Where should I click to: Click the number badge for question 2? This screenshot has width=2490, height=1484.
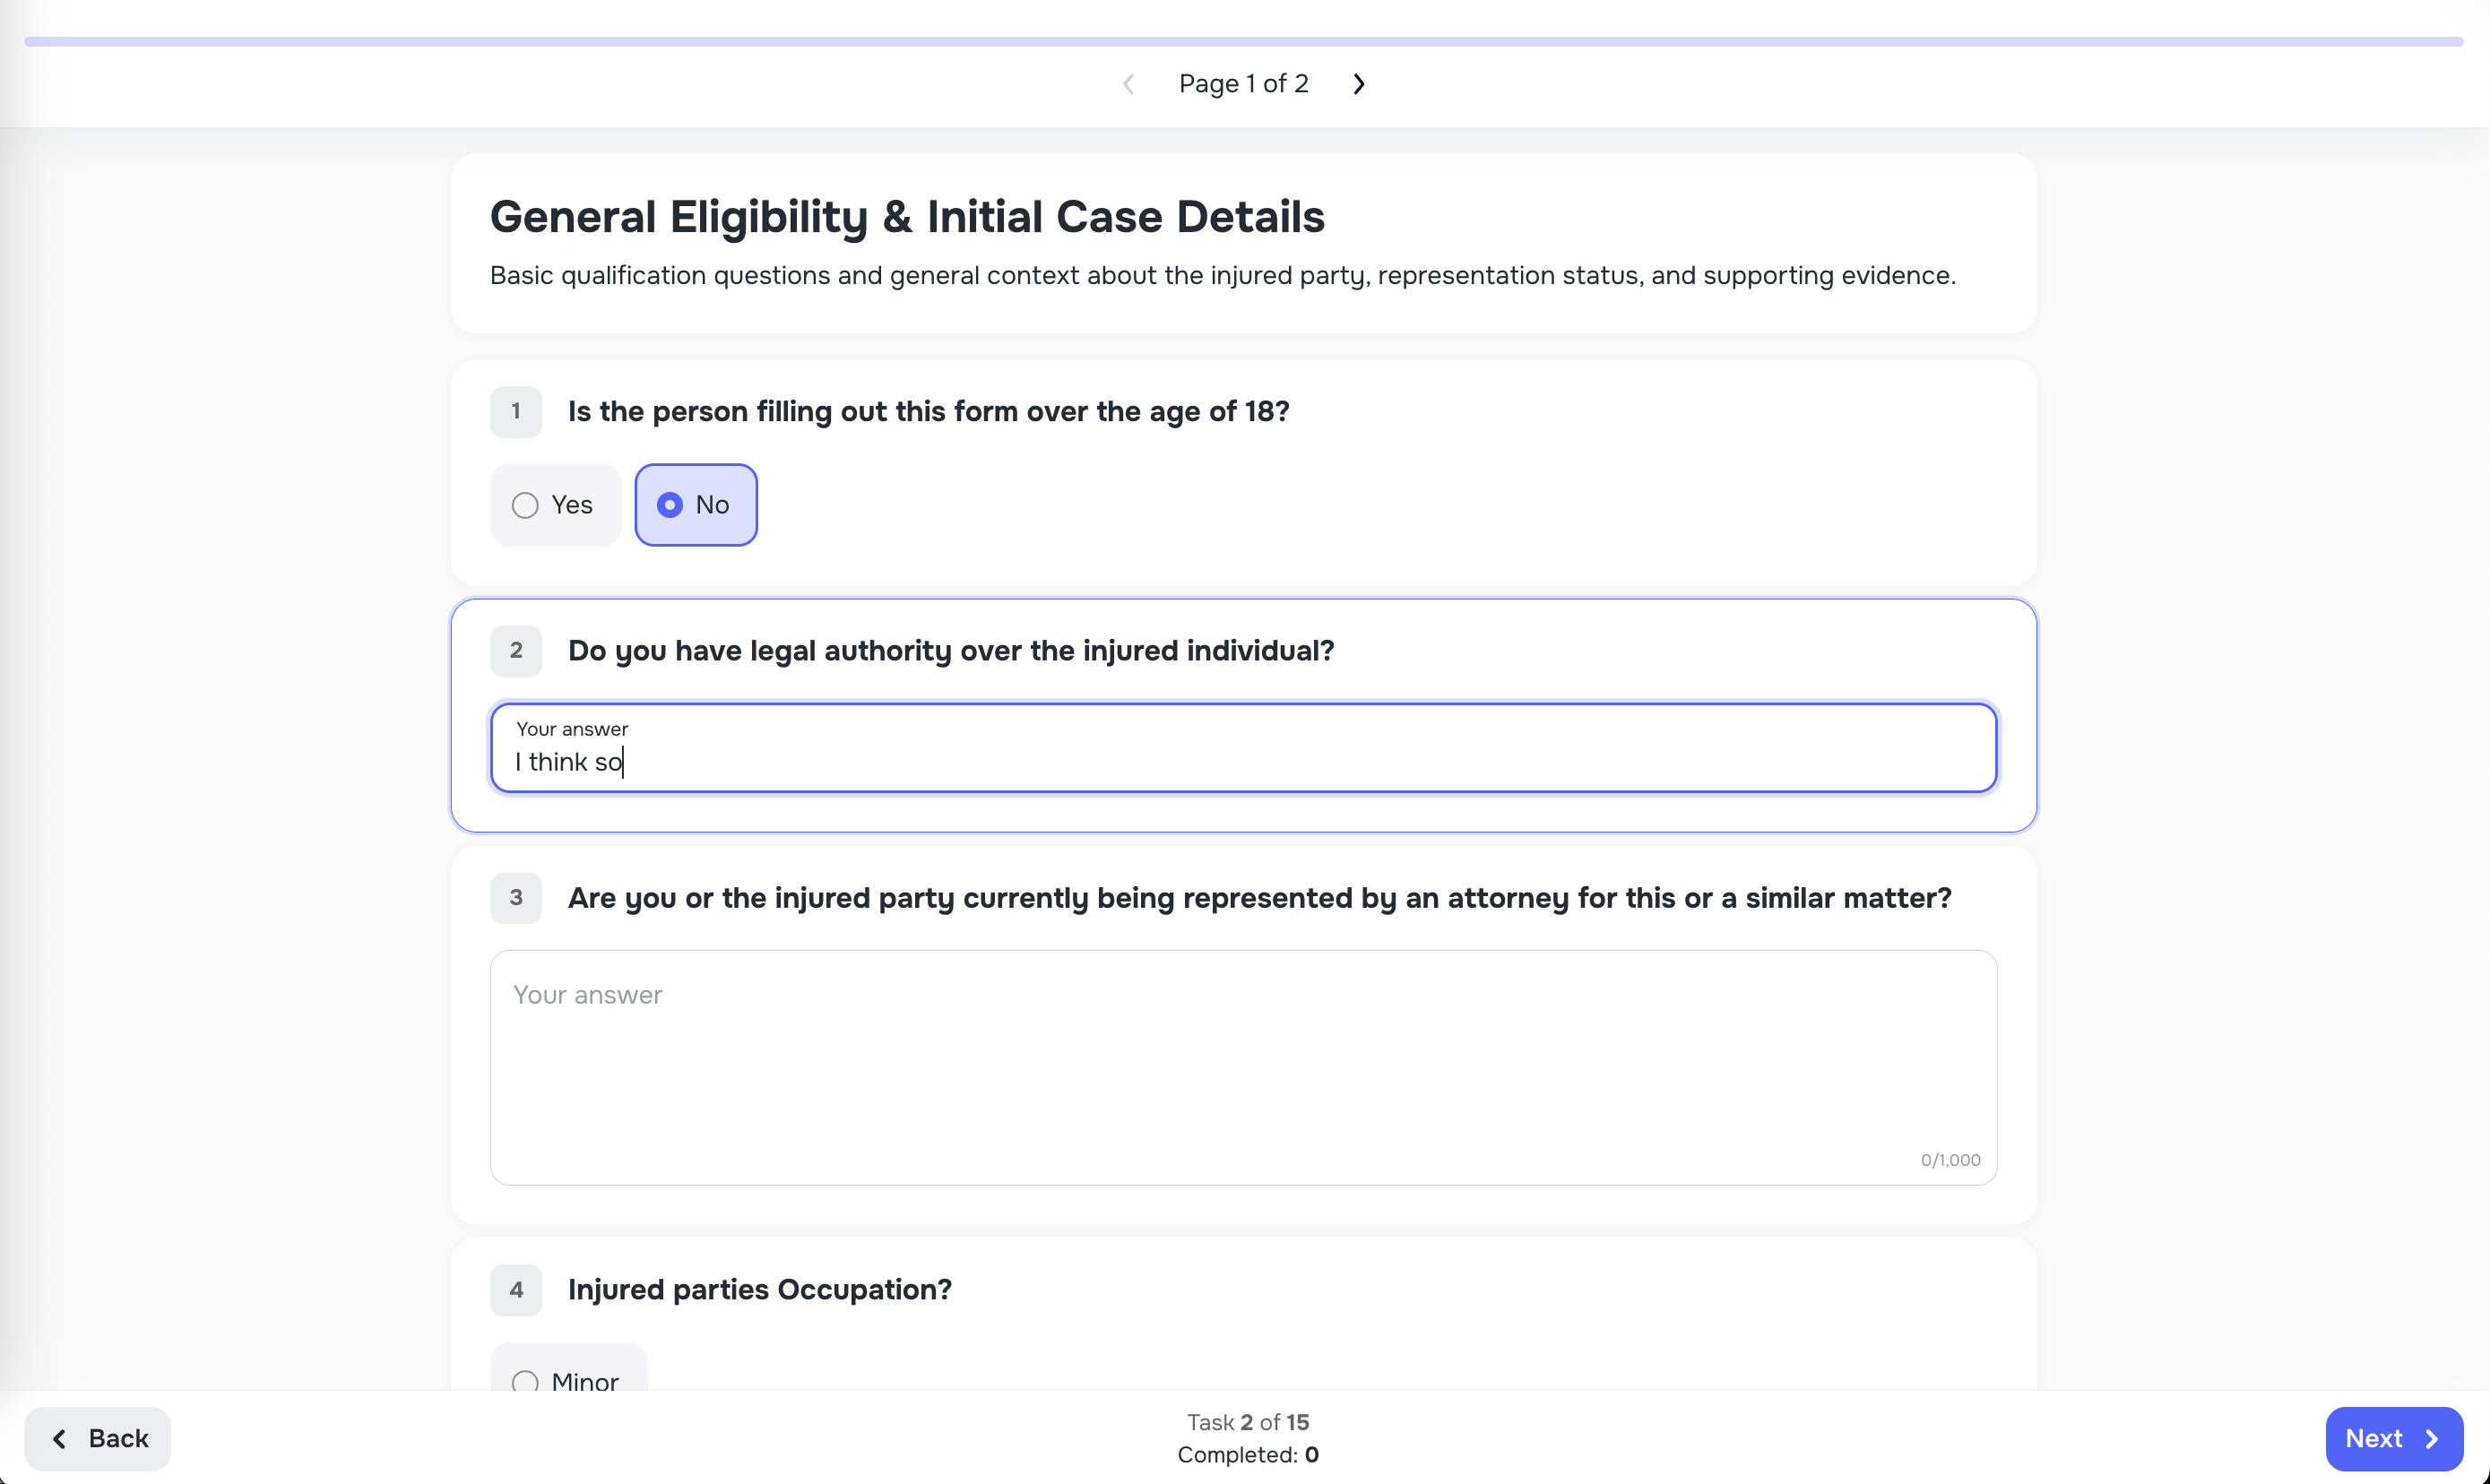pyautogui.click(x=516, y=650)
